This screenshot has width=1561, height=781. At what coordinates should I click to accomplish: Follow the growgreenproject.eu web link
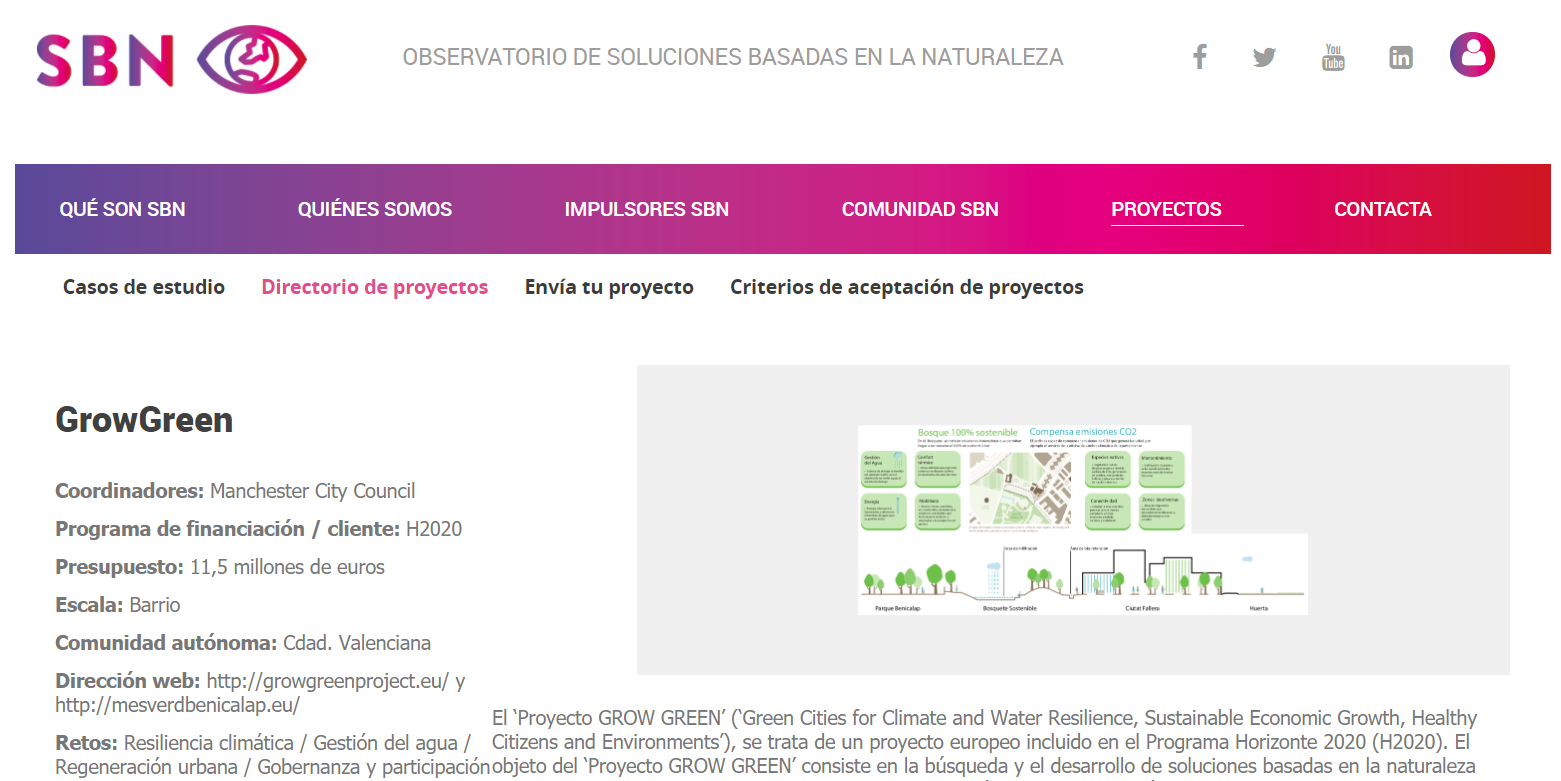pyautogui.click(x=327, y=681)
